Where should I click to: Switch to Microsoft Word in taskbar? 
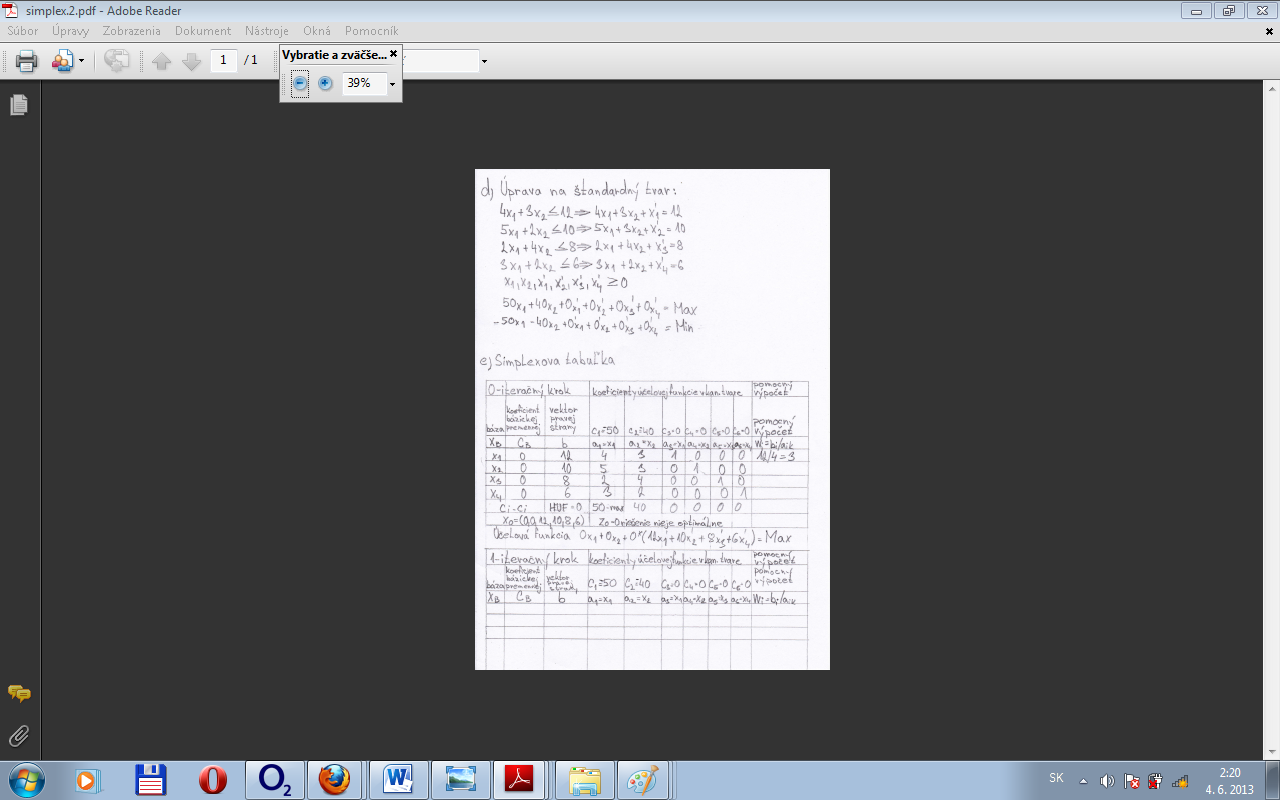[398, 780]
